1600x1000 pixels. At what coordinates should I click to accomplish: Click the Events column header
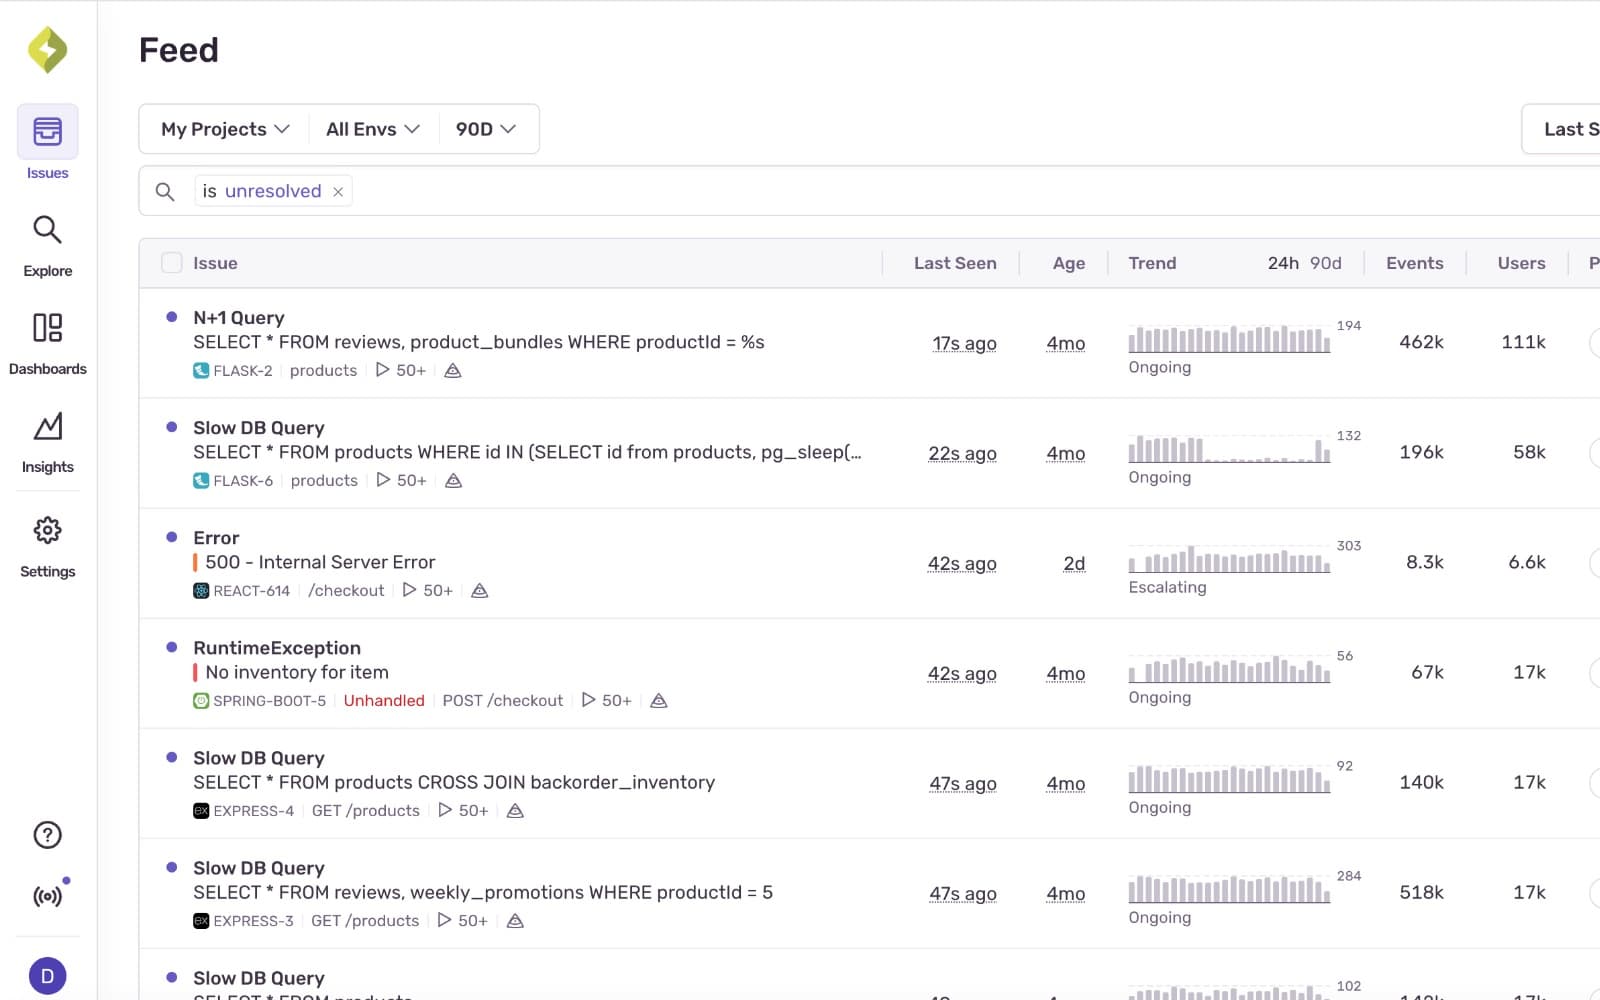click(1414, 263)
